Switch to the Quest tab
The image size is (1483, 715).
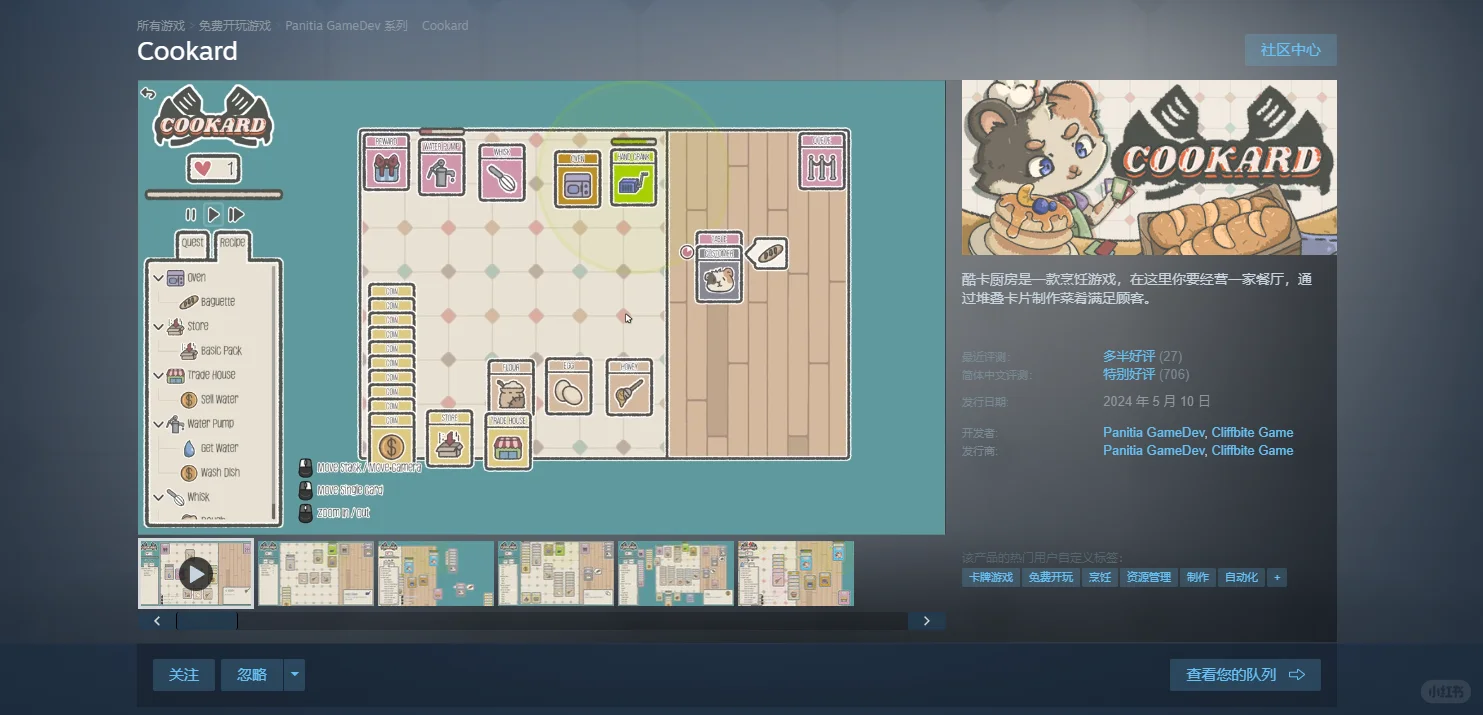pos(192,243)
